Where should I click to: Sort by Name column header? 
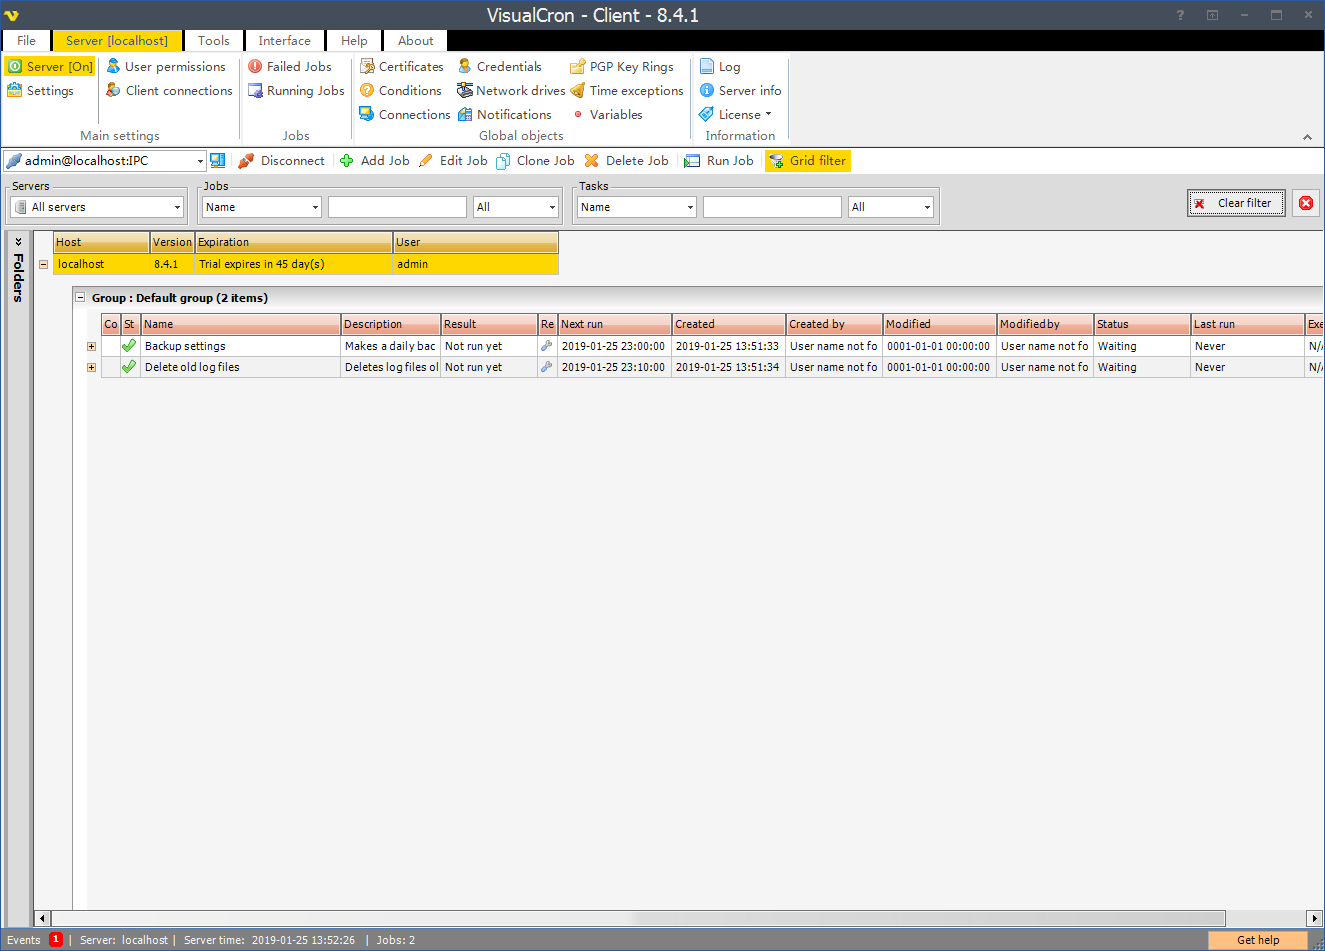coord(240,324)
